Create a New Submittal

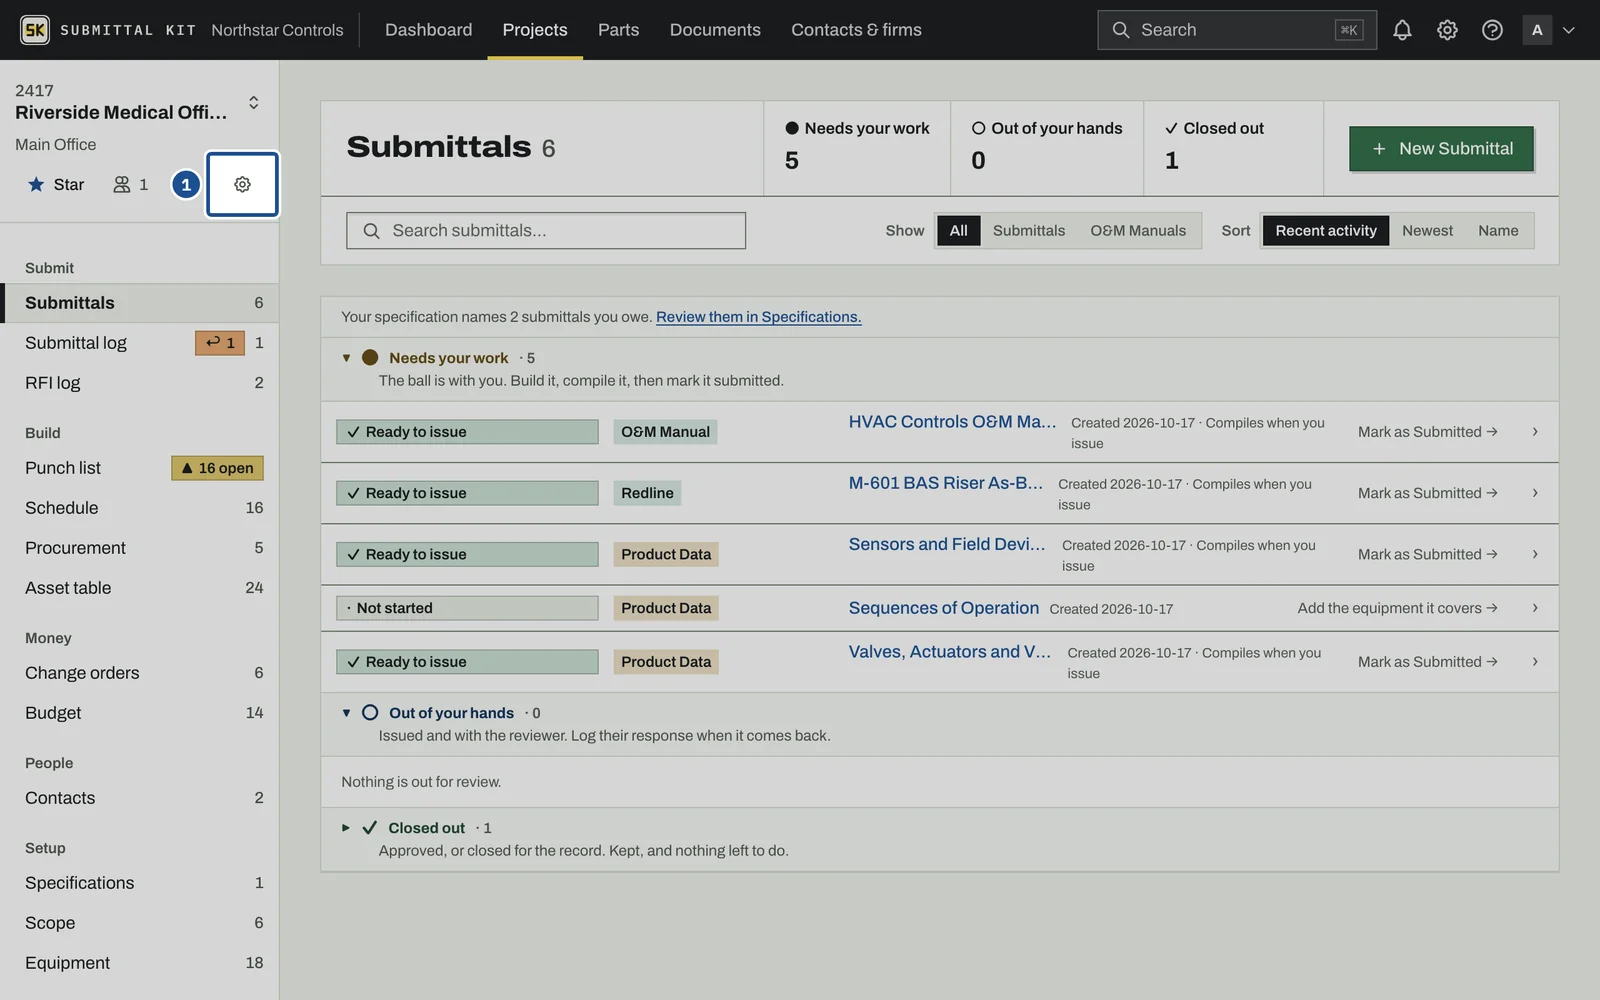1441,149
